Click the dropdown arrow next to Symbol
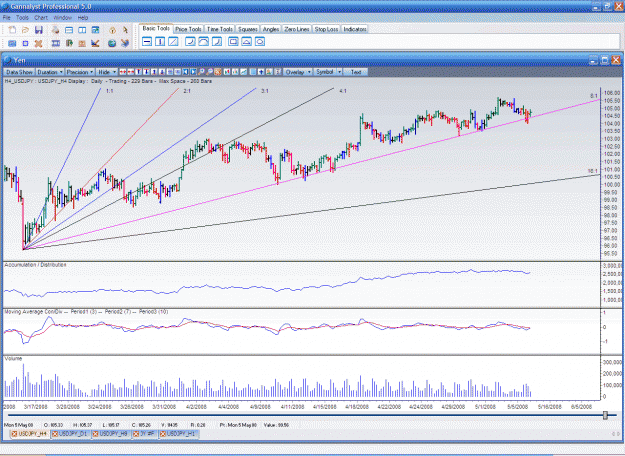This screenshot has width=625, height=456. pyautogui.click(x=340, y=72)
